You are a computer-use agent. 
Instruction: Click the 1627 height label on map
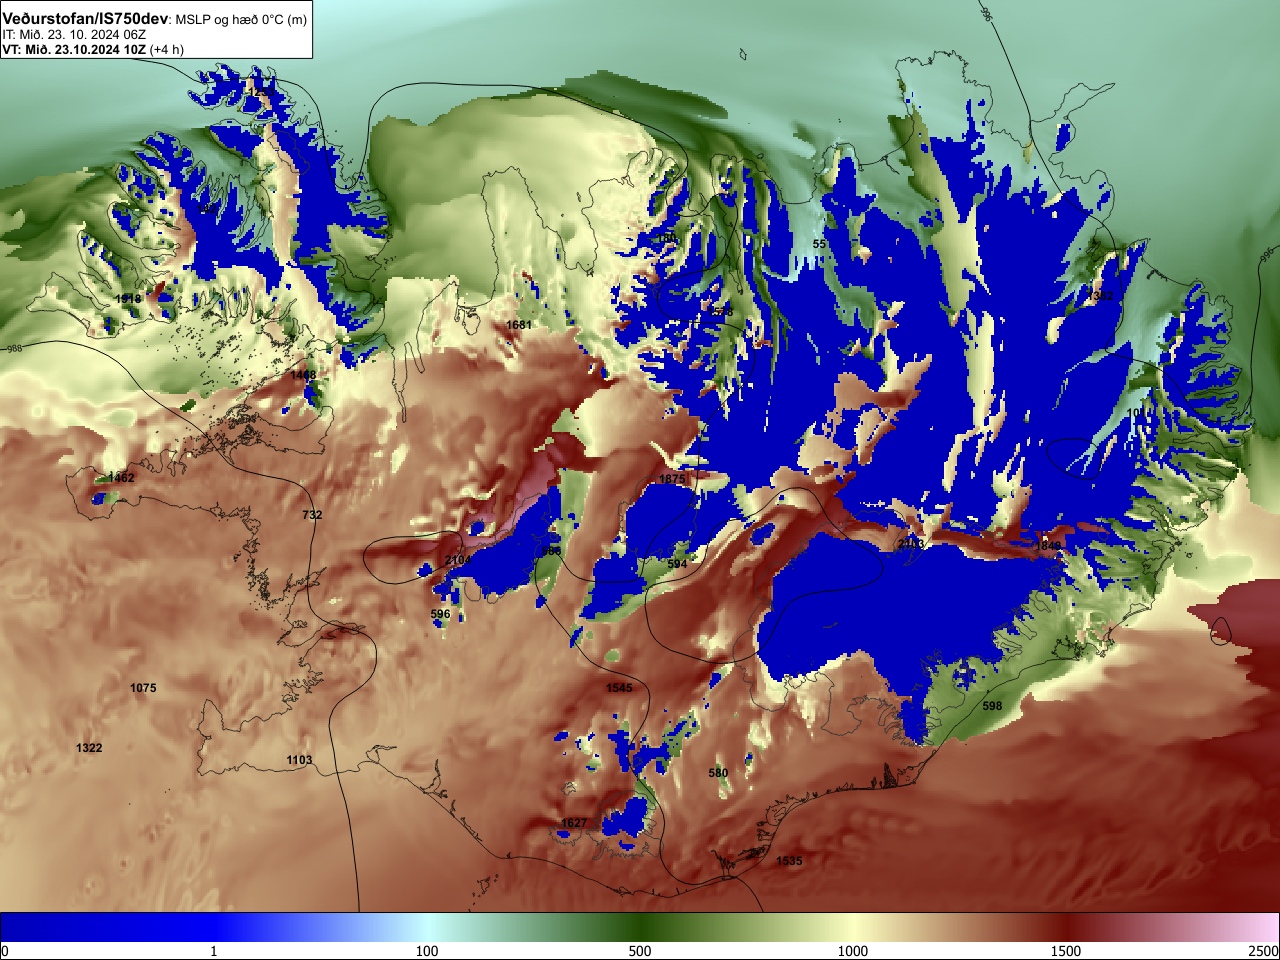pos(574,823)
